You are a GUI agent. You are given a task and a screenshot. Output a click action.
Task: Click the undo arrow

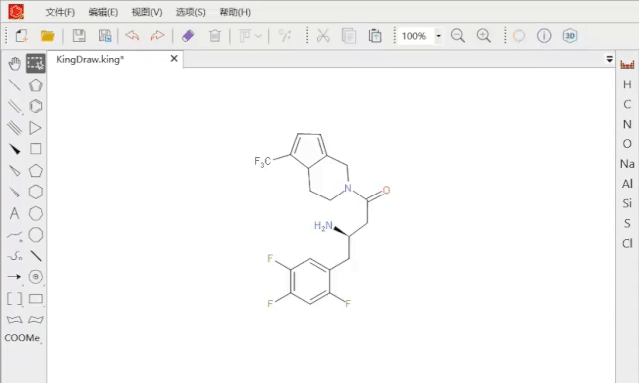click(x=132, y=36)
